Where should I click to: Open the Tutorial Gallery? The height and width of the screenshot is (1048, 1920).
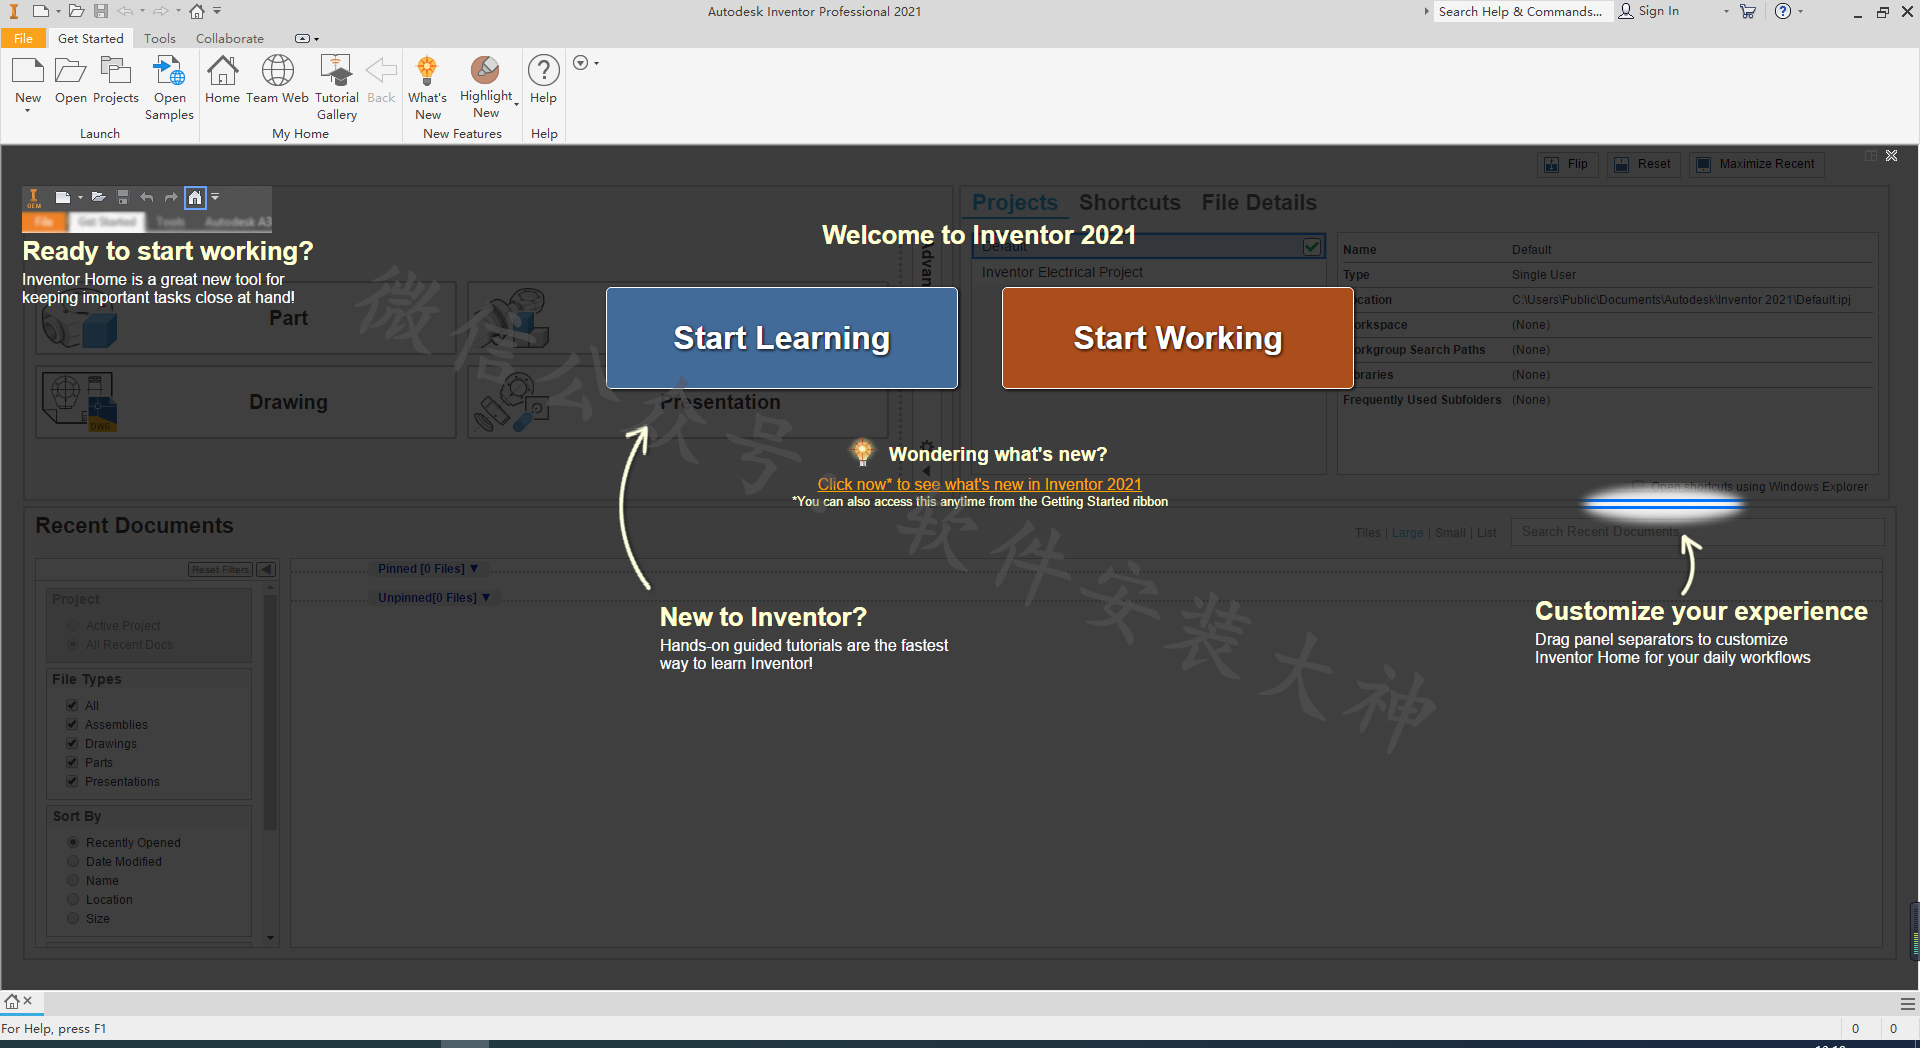336,71
